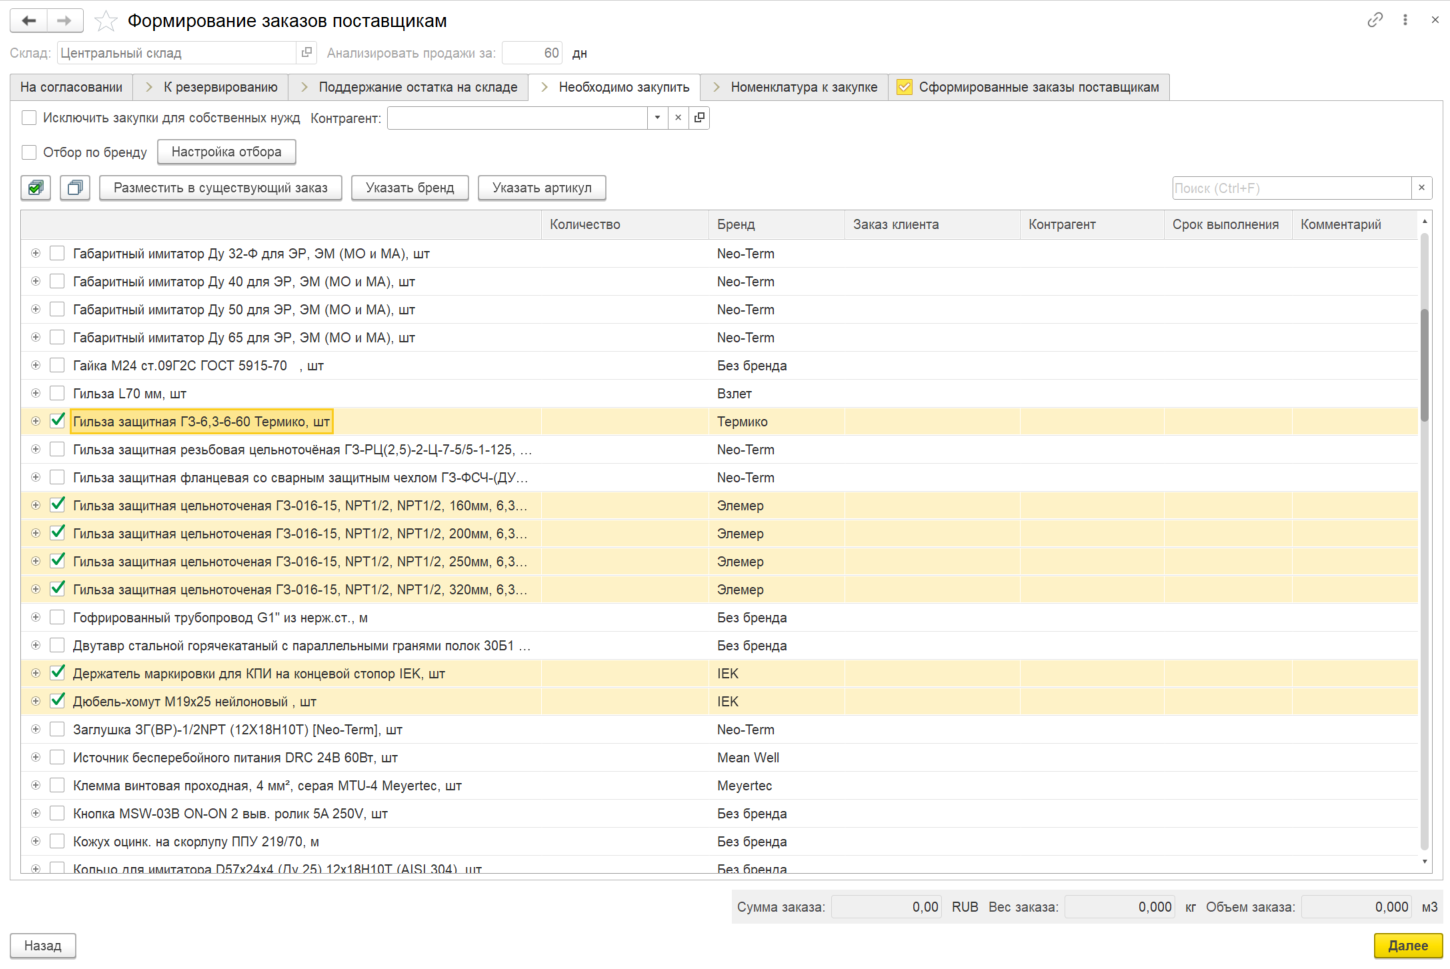Open 'Номенклатура к закупке' tab
Screen dimensions: 1450x969
pos(794,87)
